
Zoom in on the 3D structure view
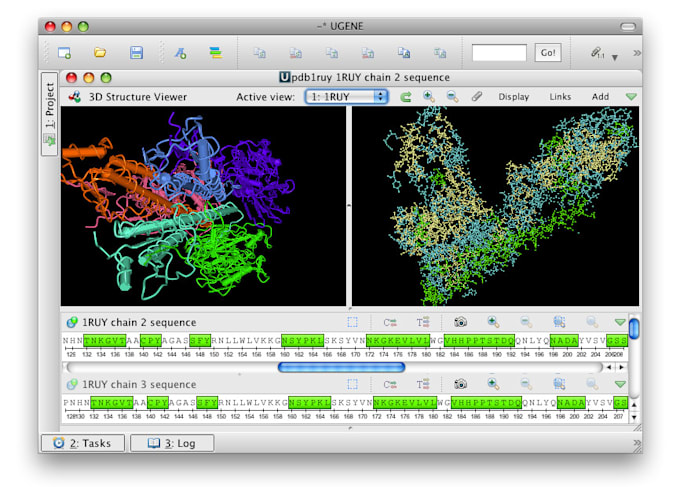point(429,97)
